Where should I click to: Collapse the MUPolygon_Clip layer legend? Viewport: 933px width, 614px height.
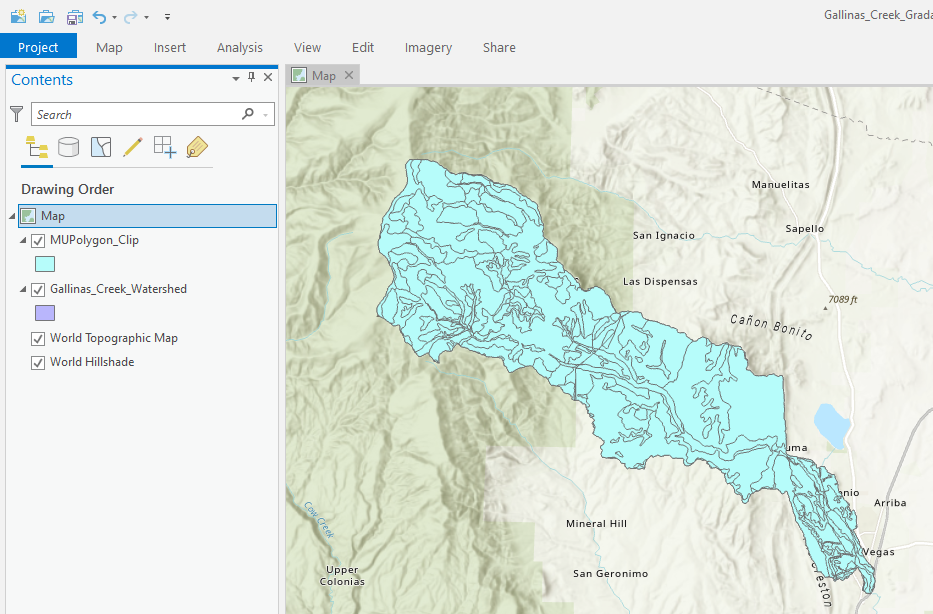pos(23,241)
